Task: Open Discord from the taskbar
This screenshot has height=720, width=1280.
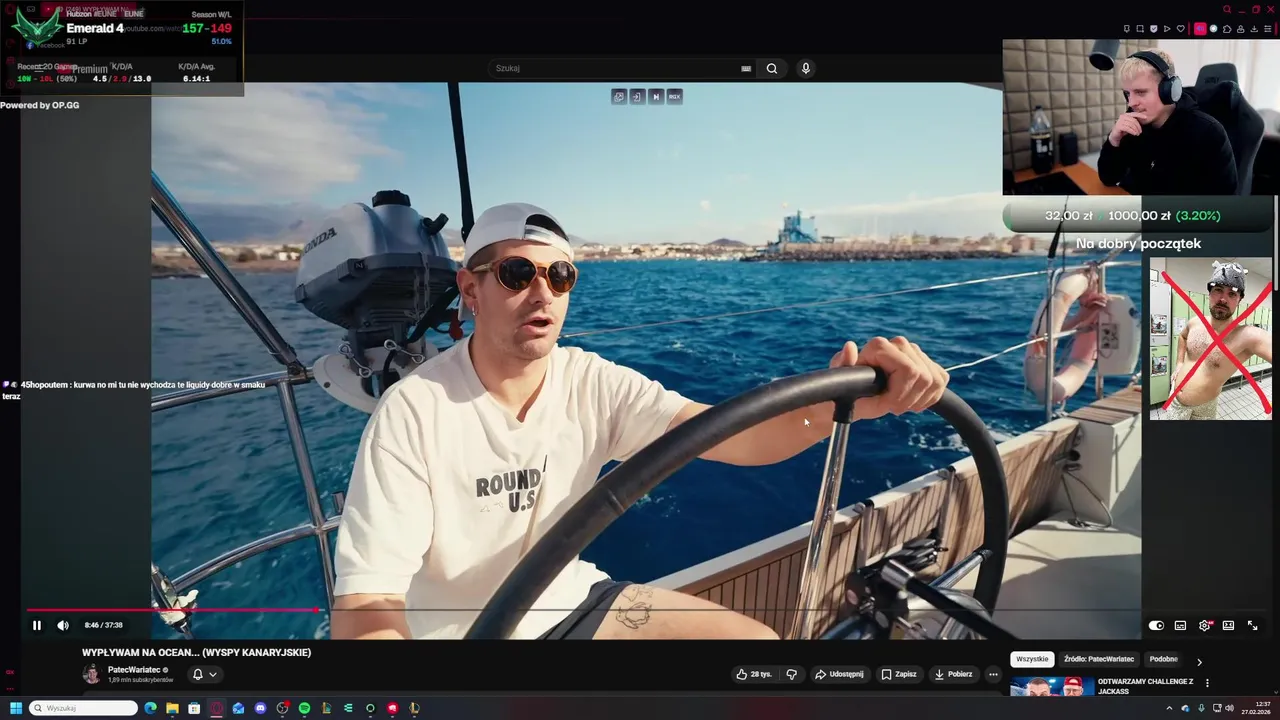Action: coord(260,708)
